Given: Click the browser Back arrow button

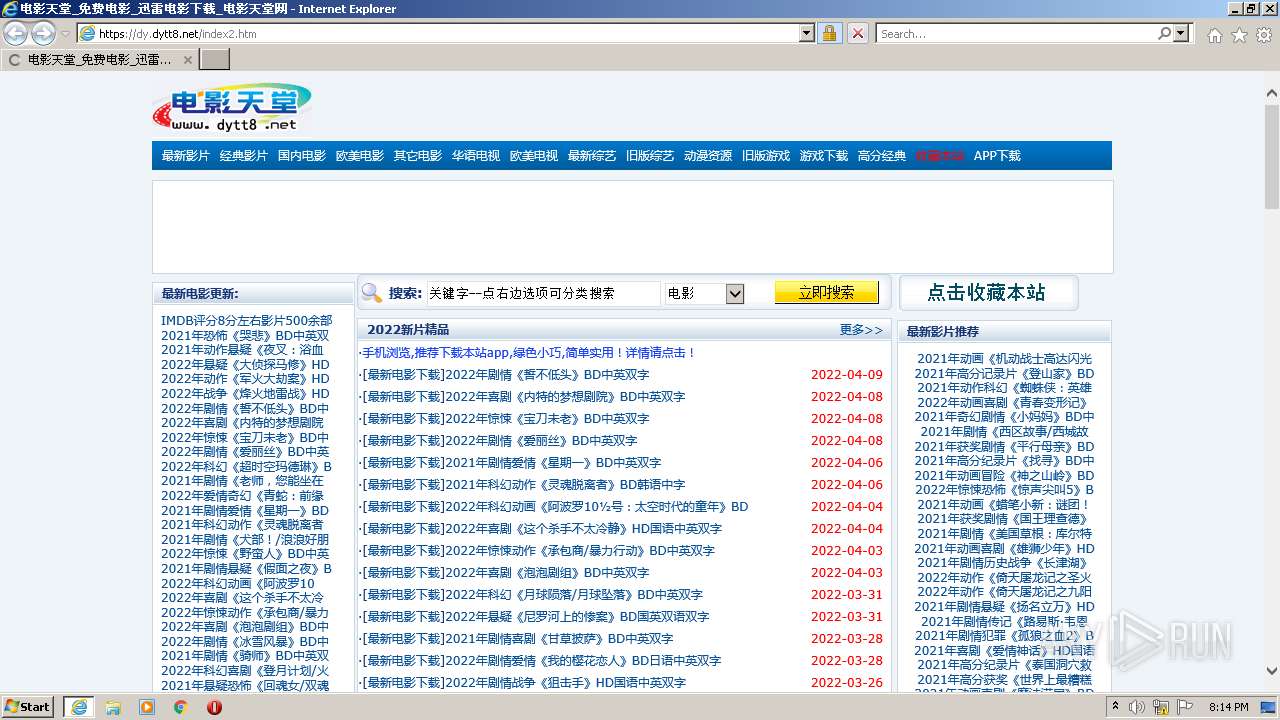Looking at the screenshot, I should tap(15, 34).
